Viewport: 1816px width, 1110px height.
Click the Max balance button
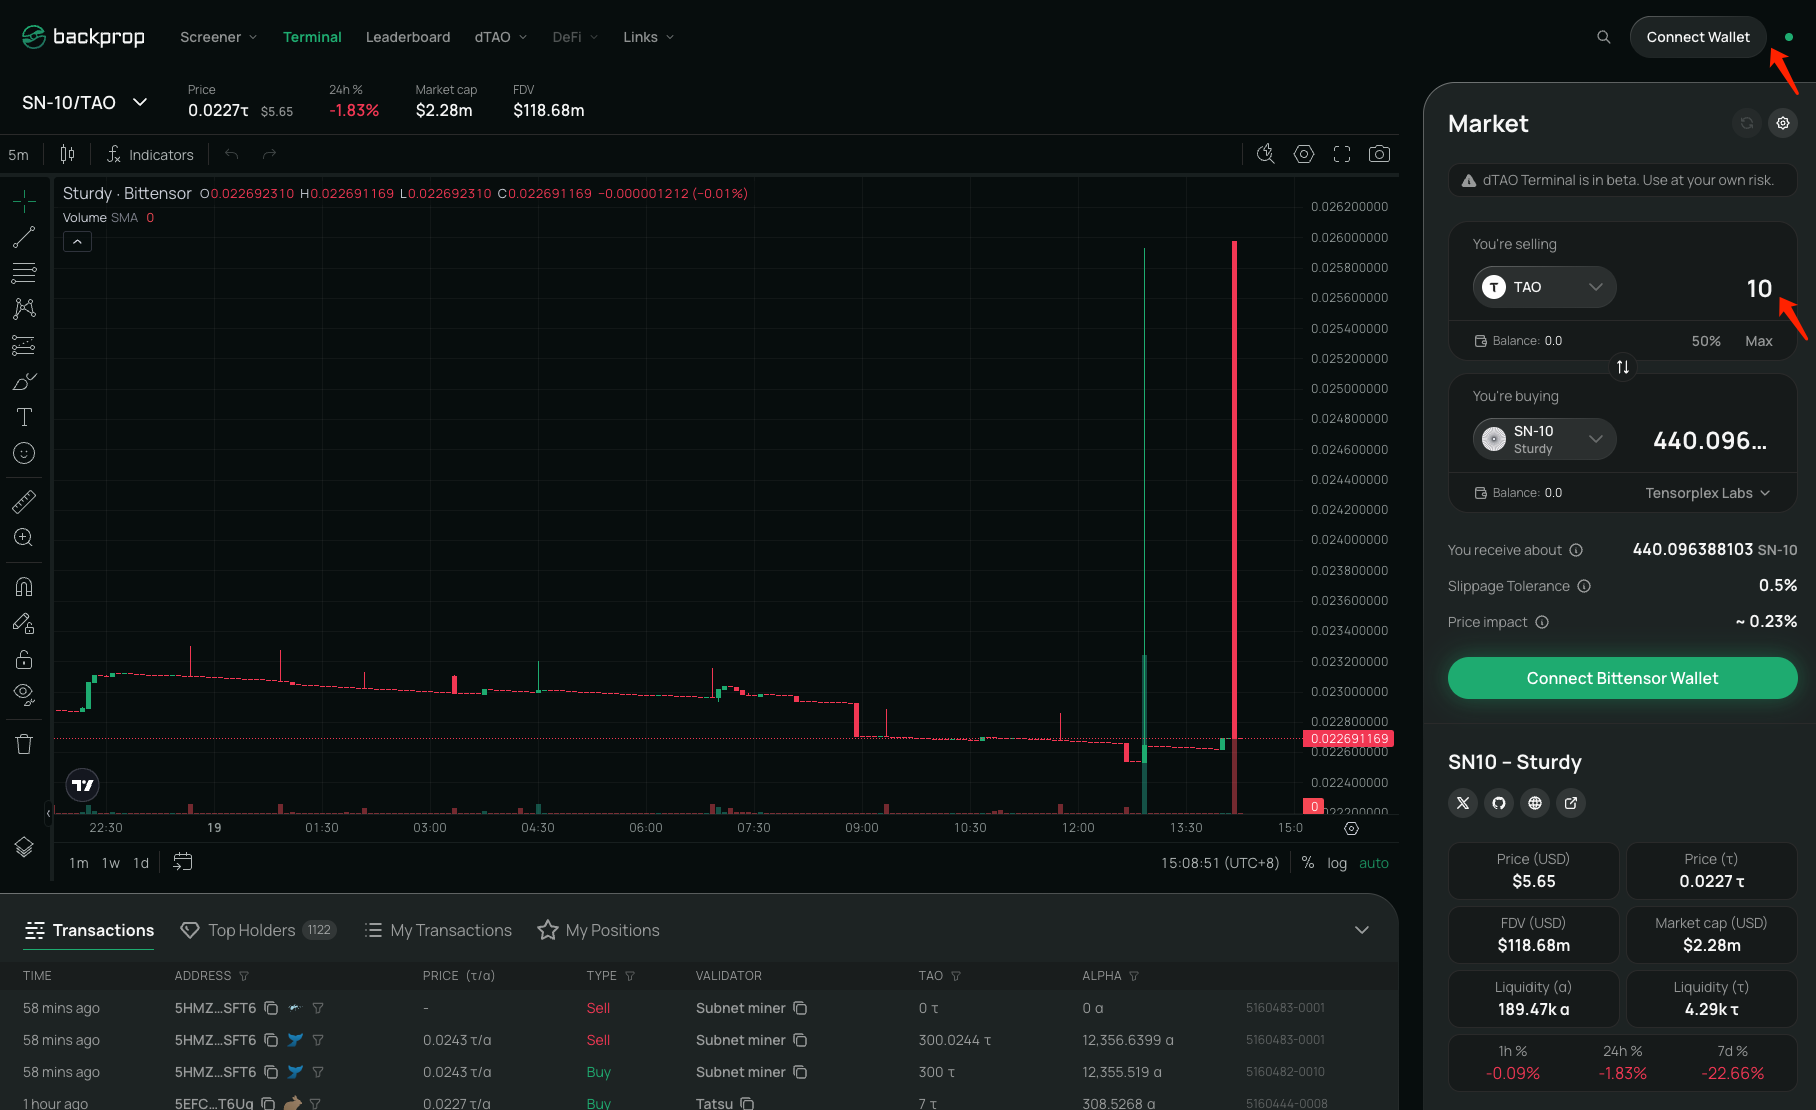click(x=1758, y=341)
